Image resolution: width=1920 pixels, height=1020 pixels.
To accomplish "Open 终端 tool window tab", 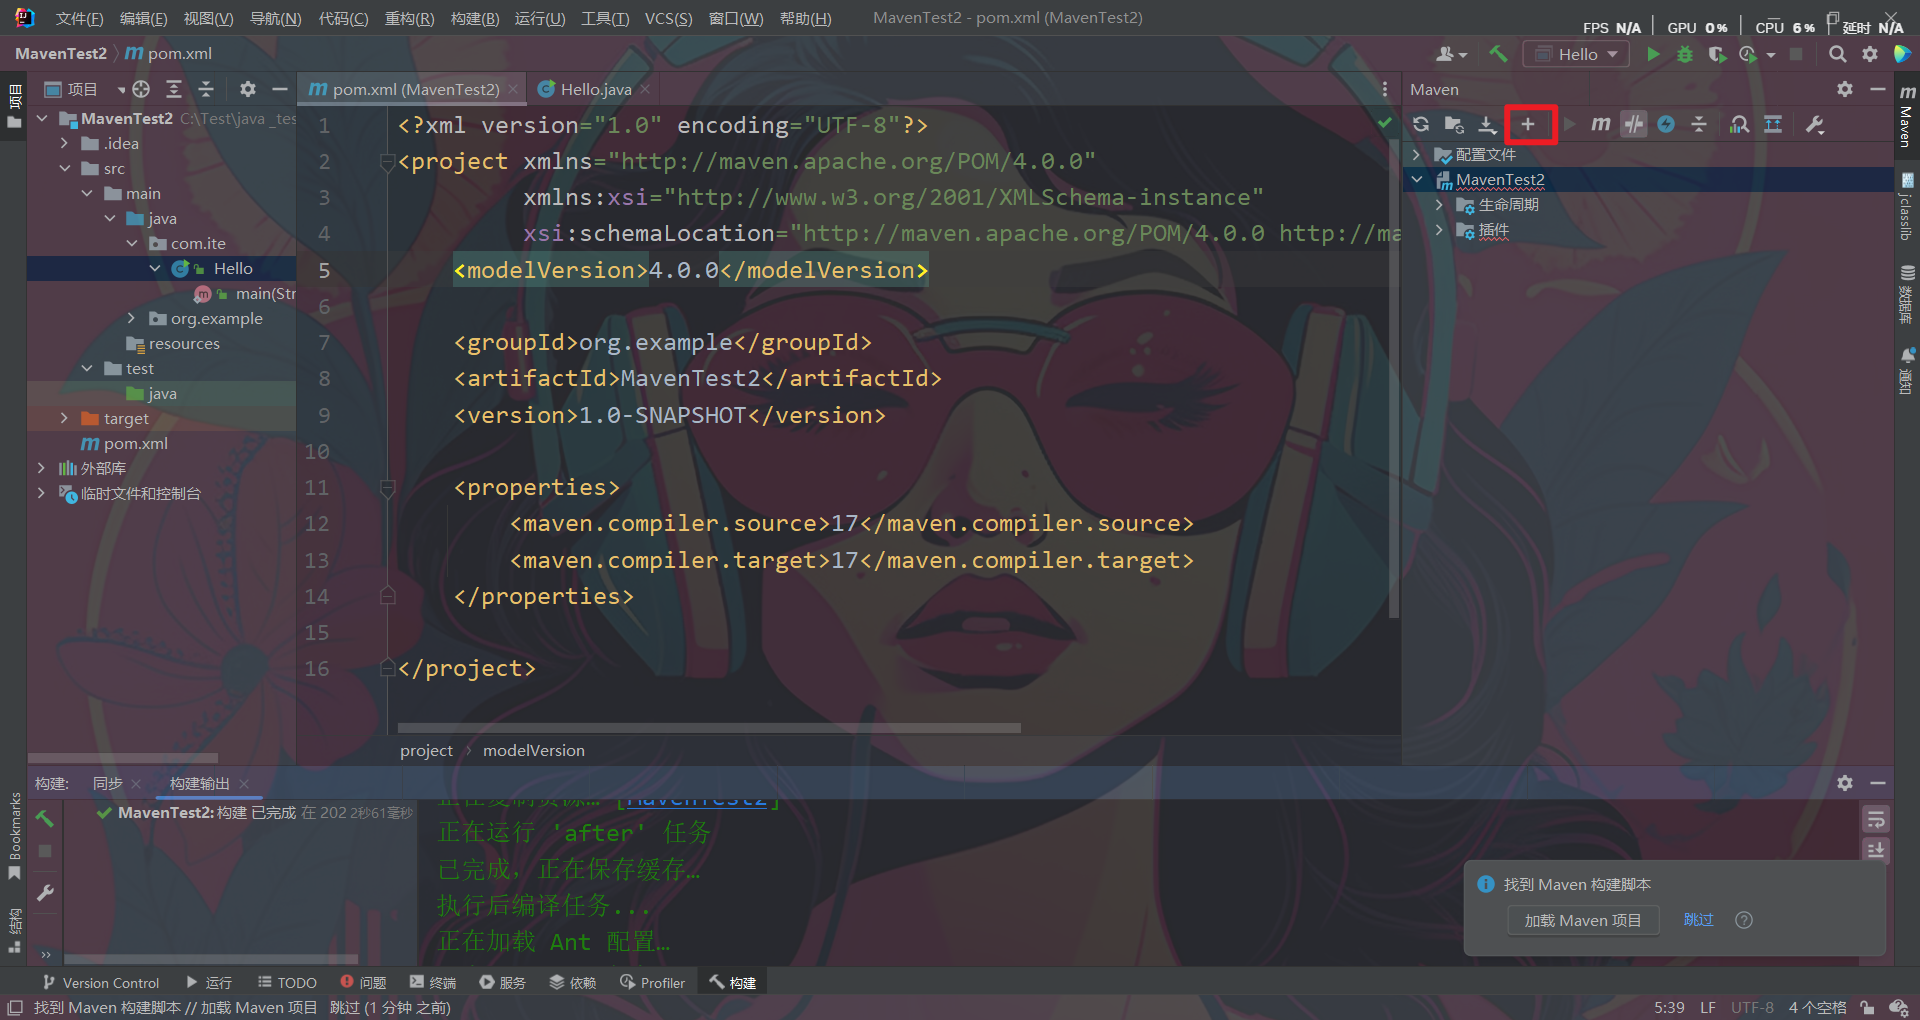I will (433, 982).
